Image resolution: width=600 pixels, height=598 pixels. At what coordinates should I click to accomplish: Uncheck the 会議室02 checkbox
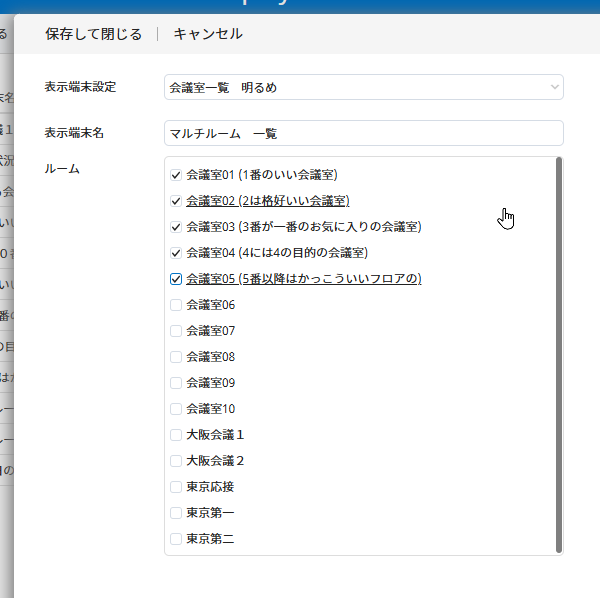tap(176, 201)
